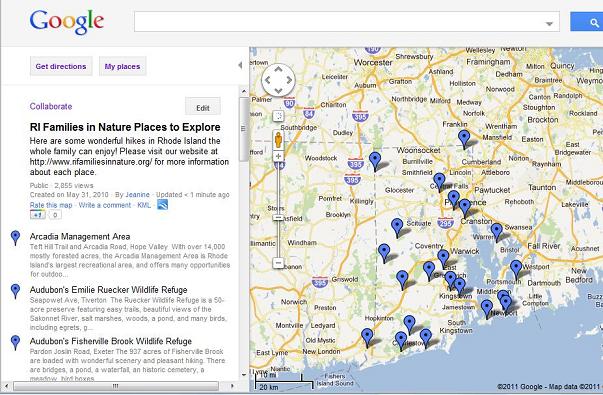
Task: Click the 2,855 views text
Action: 73,185
